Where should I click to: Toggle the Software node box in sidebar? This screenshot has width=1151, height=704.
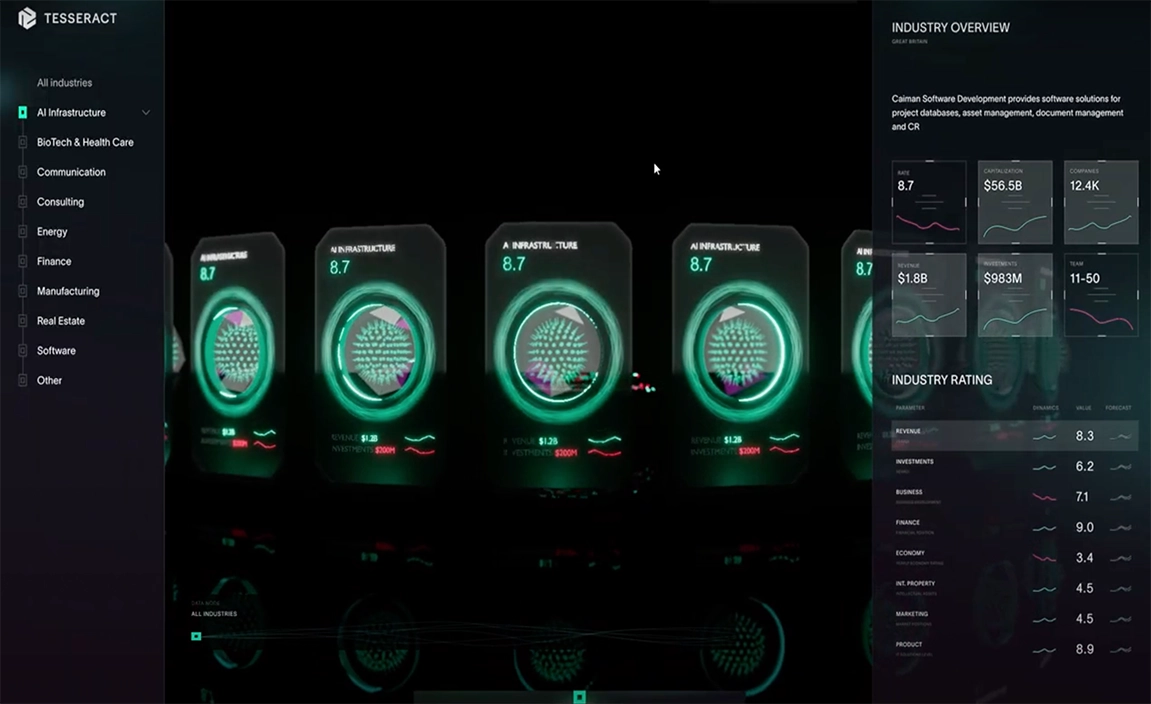click(23, 351)
